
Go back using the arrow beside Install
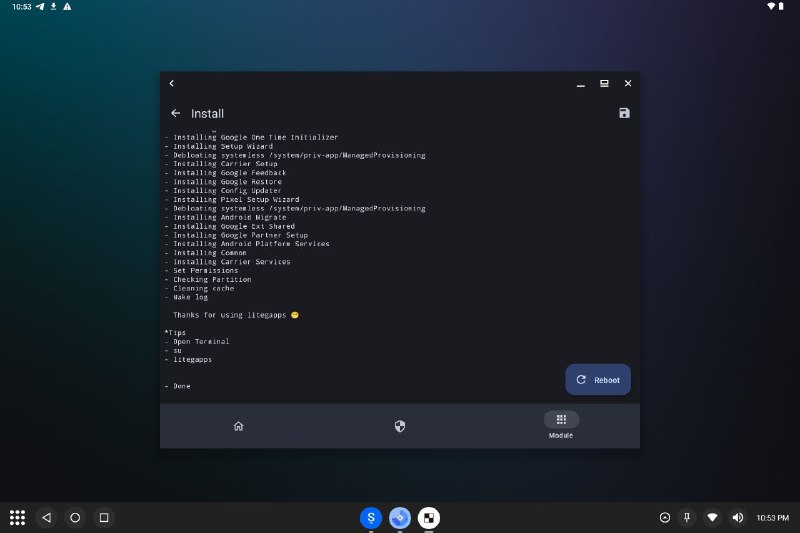coord(176,113)
